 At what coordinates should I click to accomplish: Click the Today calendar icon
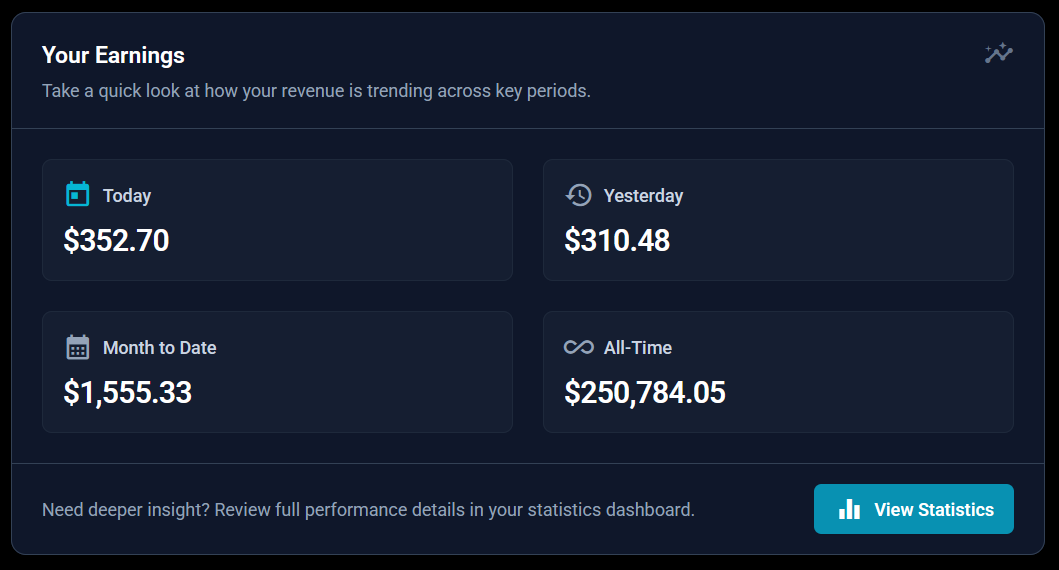77,194
